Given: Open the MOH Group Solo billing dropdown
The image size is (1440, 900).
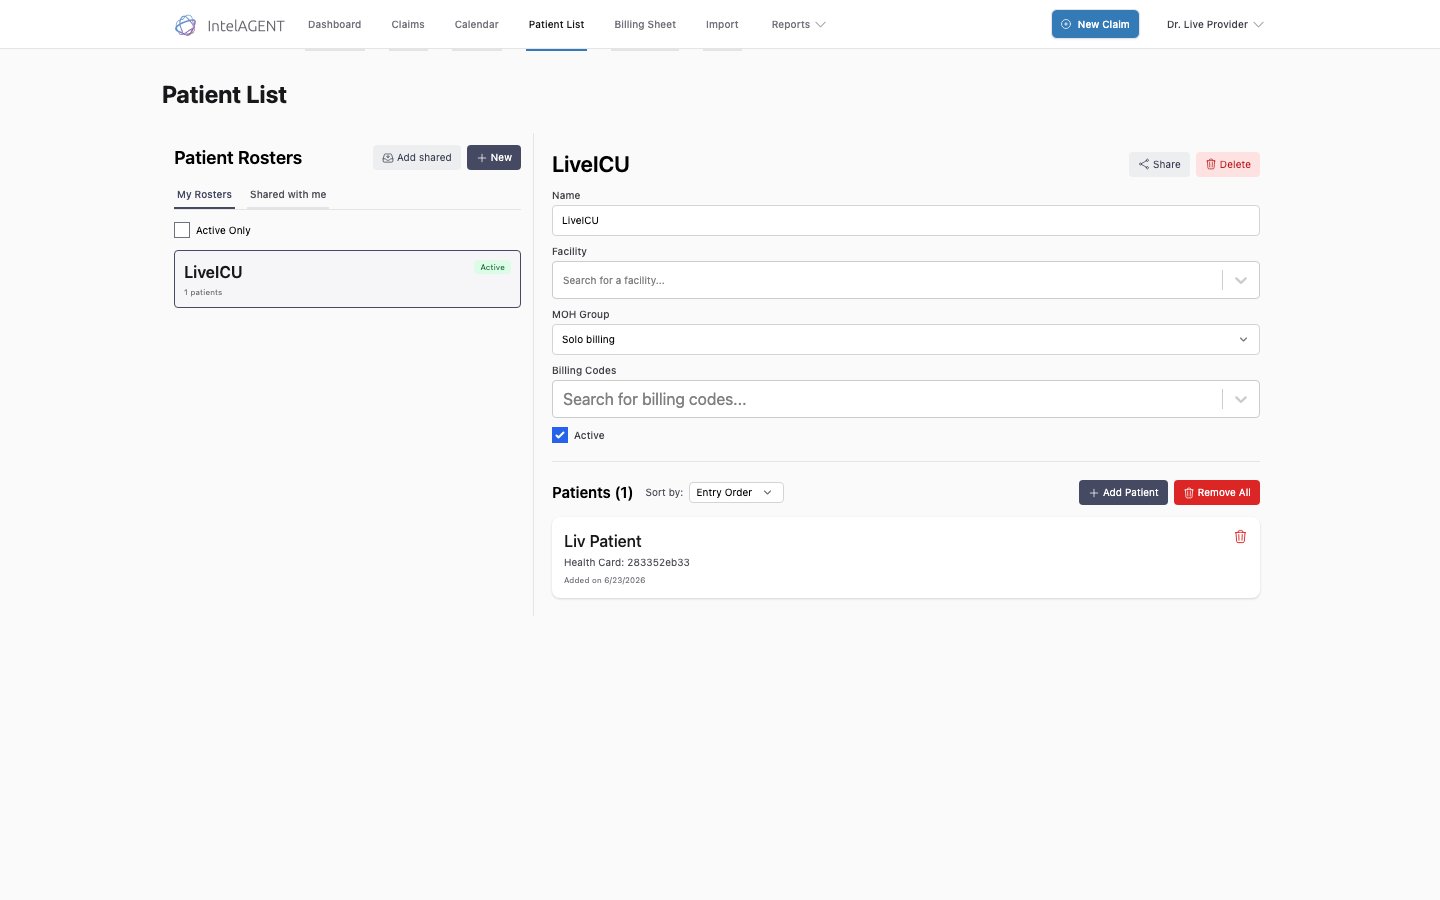Looking at the screenshot, I should 905,339.
